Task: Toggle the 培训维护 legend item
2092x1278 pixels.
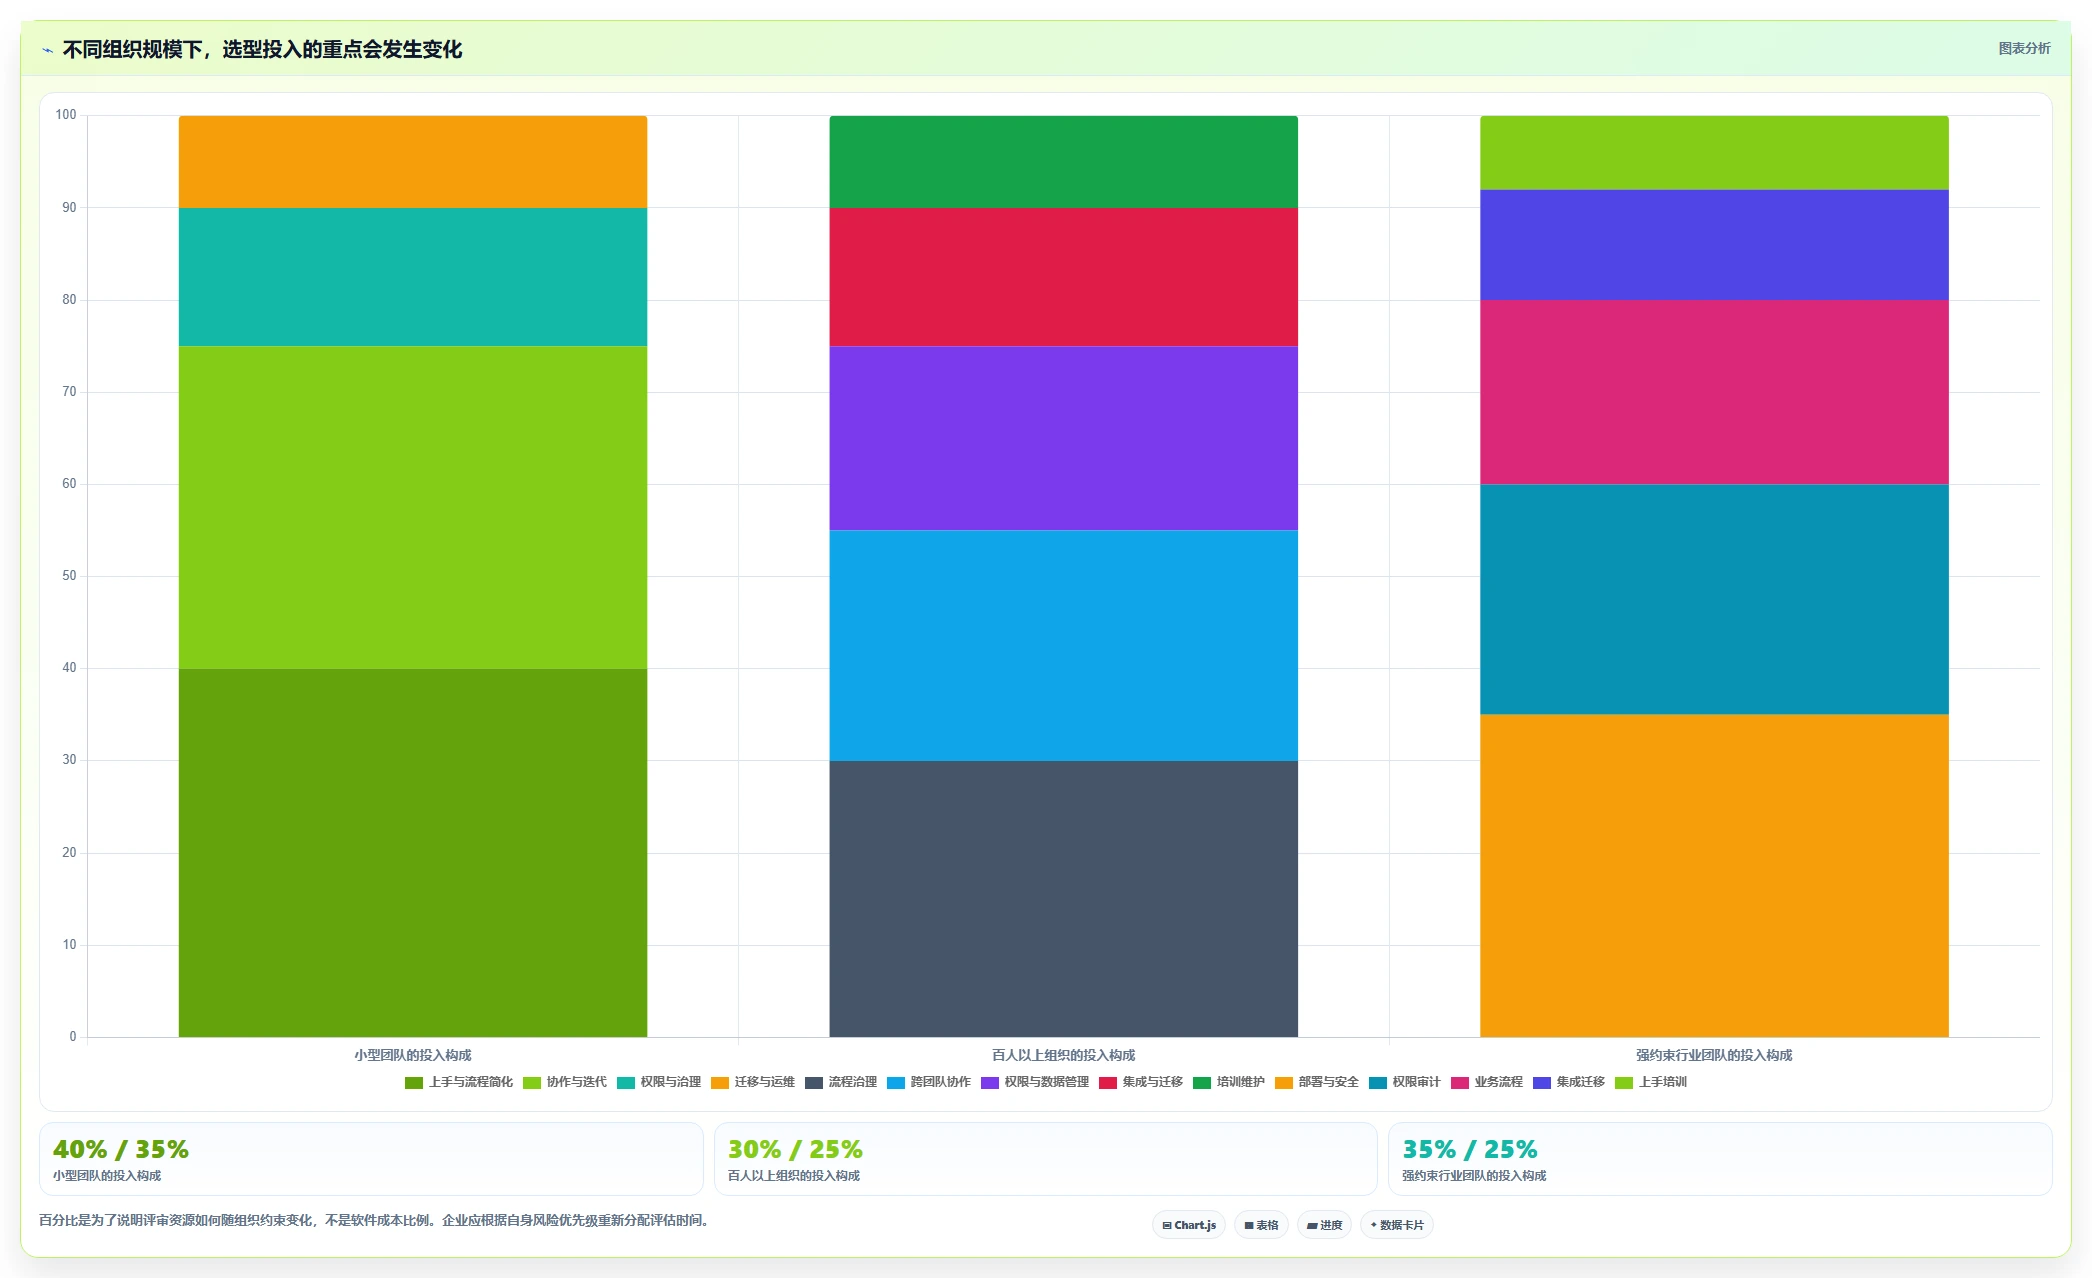Action: [x=1229, y=1082]
